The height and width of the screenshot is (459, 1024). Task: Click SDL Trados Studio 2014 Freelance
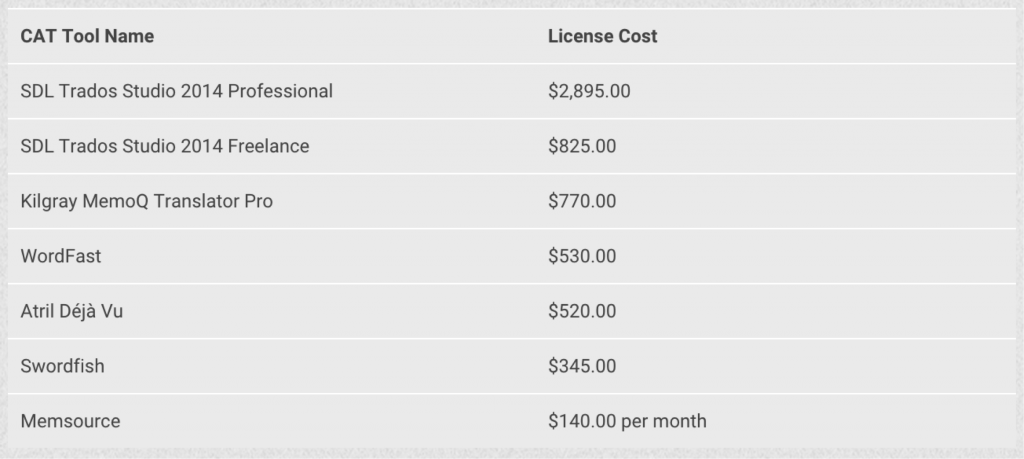tap(165, 146)
